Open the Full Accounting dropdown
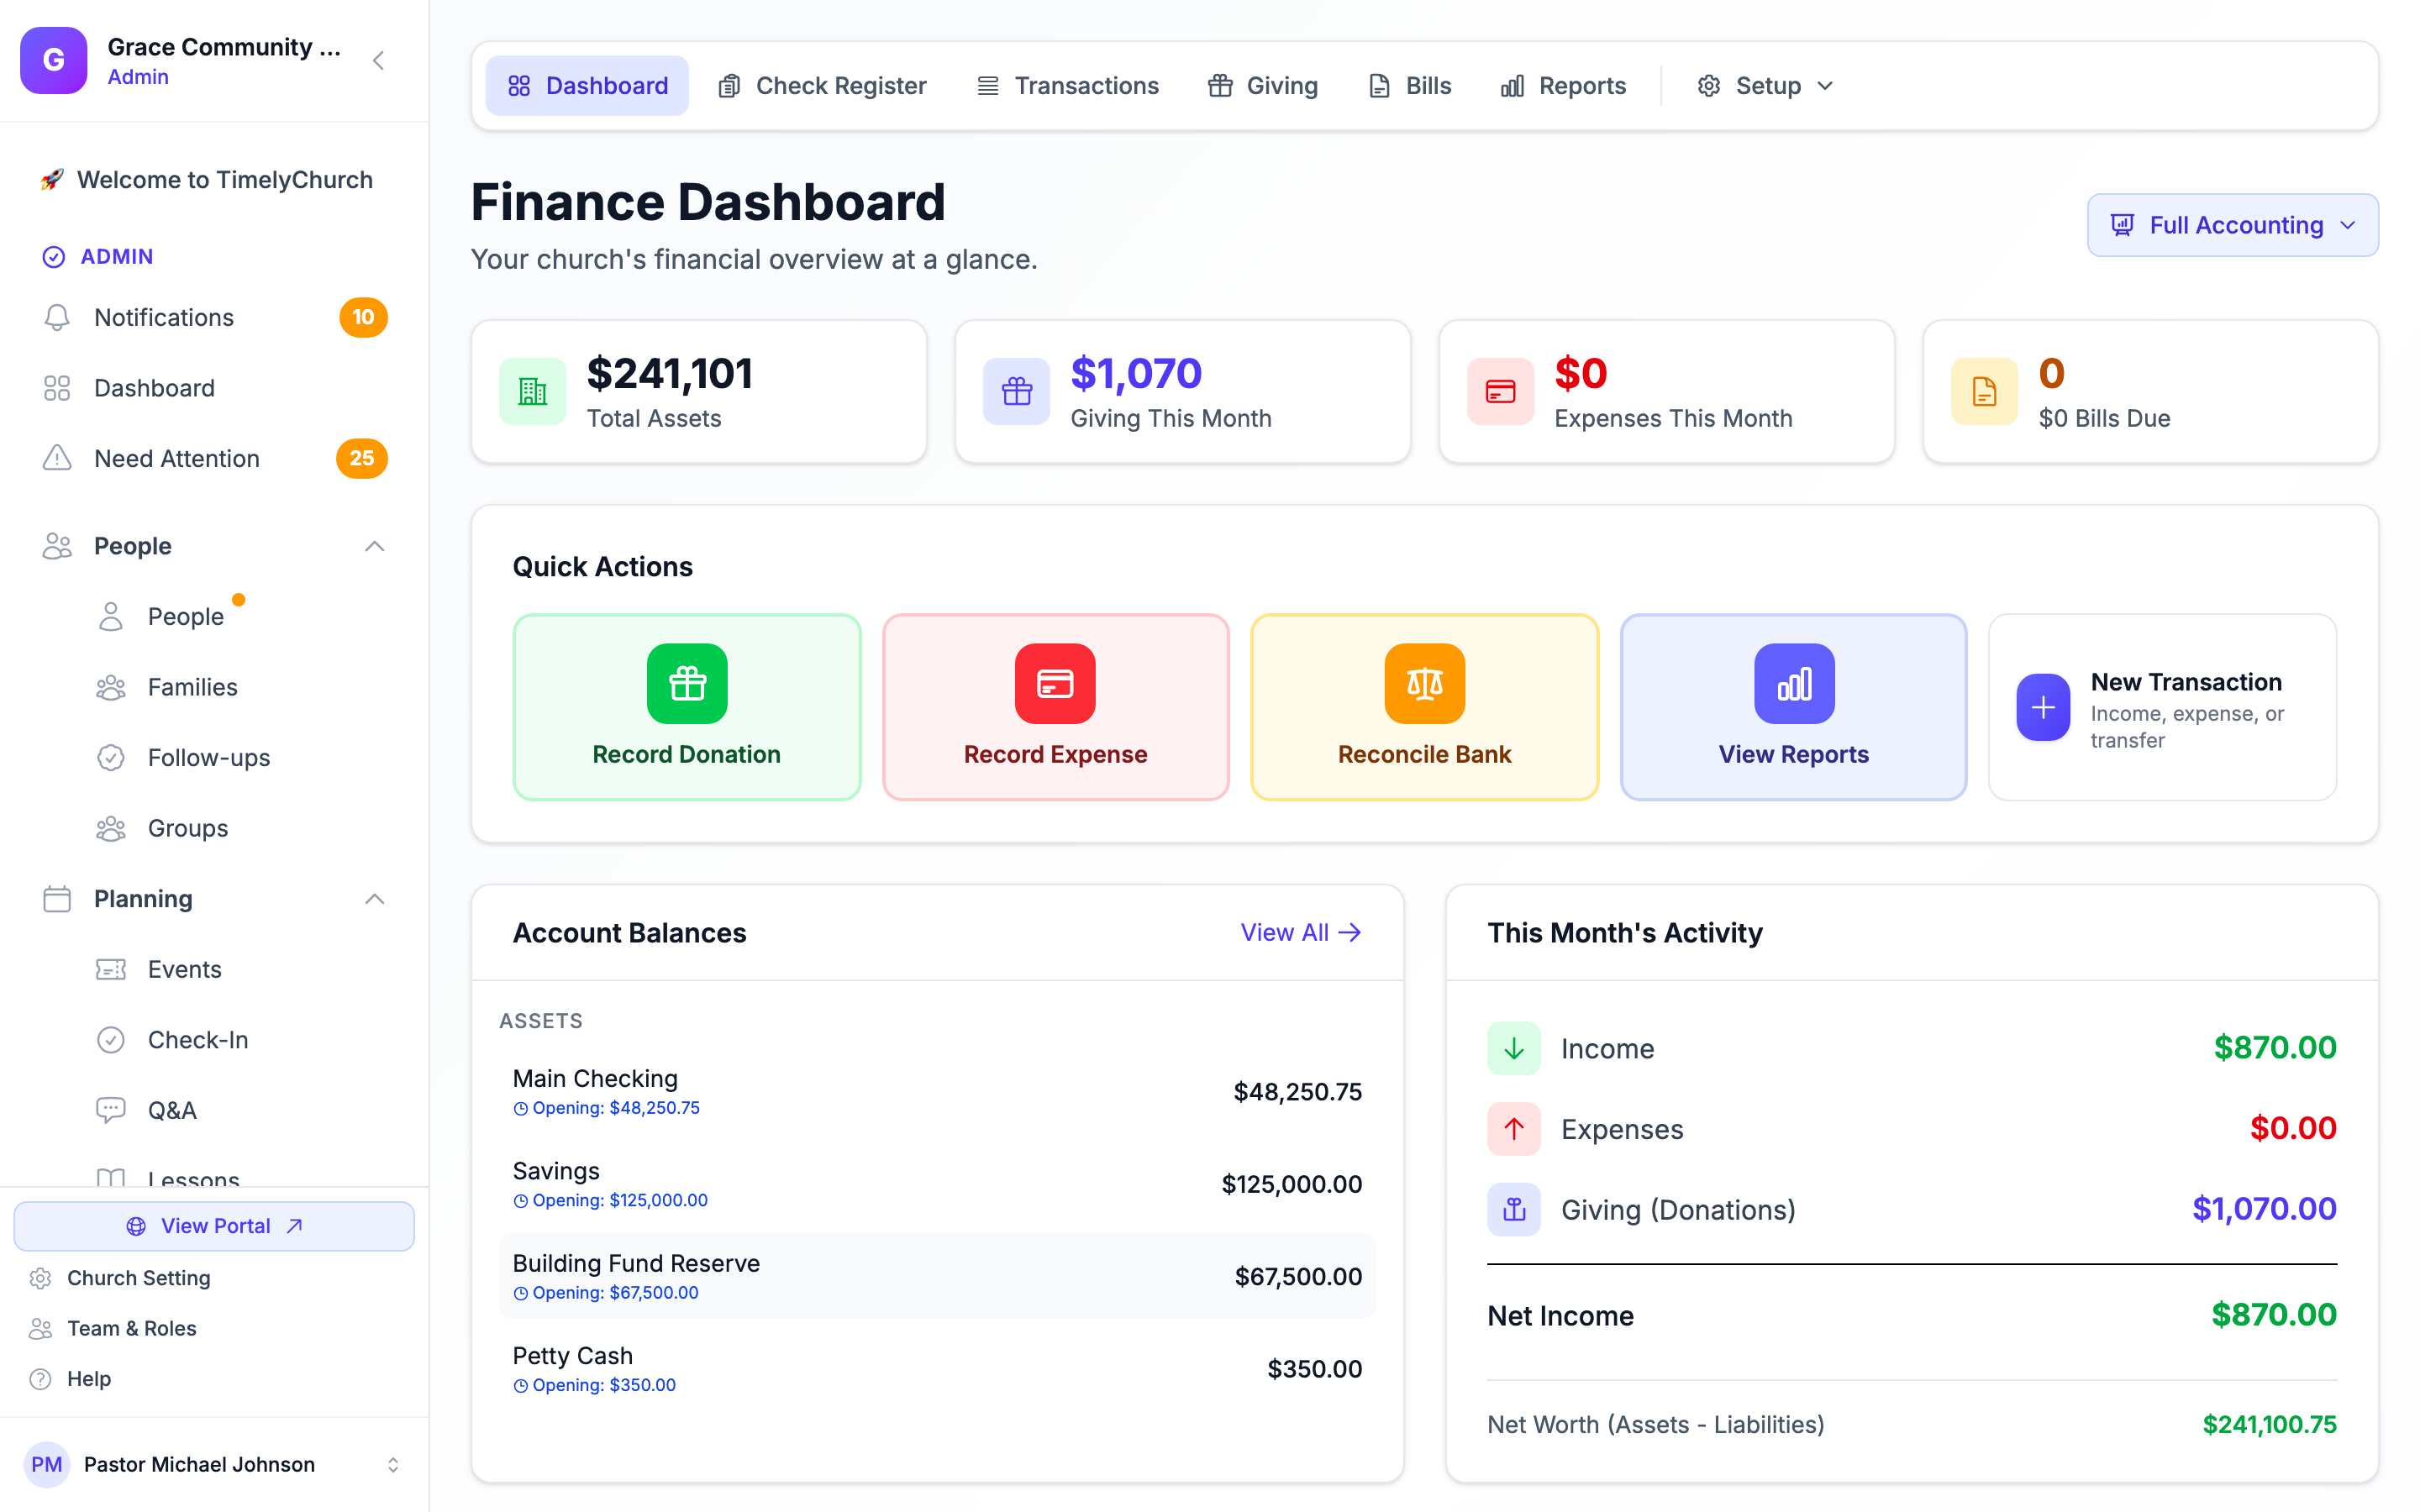The width and height of the screenshot is (2420, 1512). coord(2232,225)
